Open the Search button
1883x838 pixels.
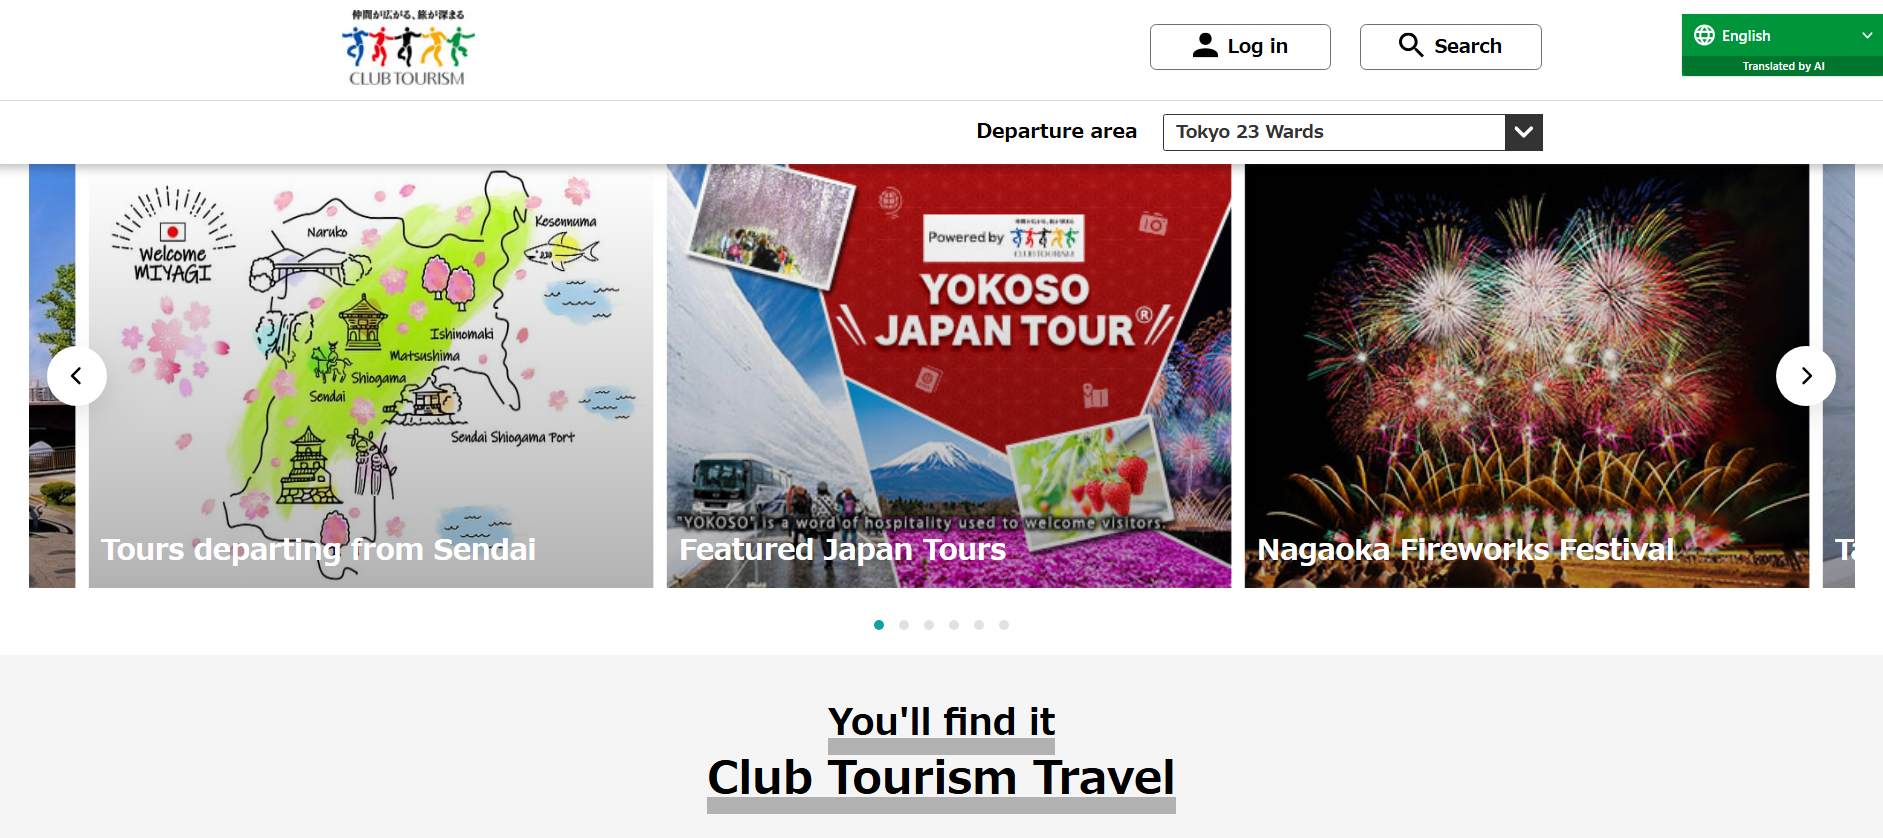pos(1450,47)
